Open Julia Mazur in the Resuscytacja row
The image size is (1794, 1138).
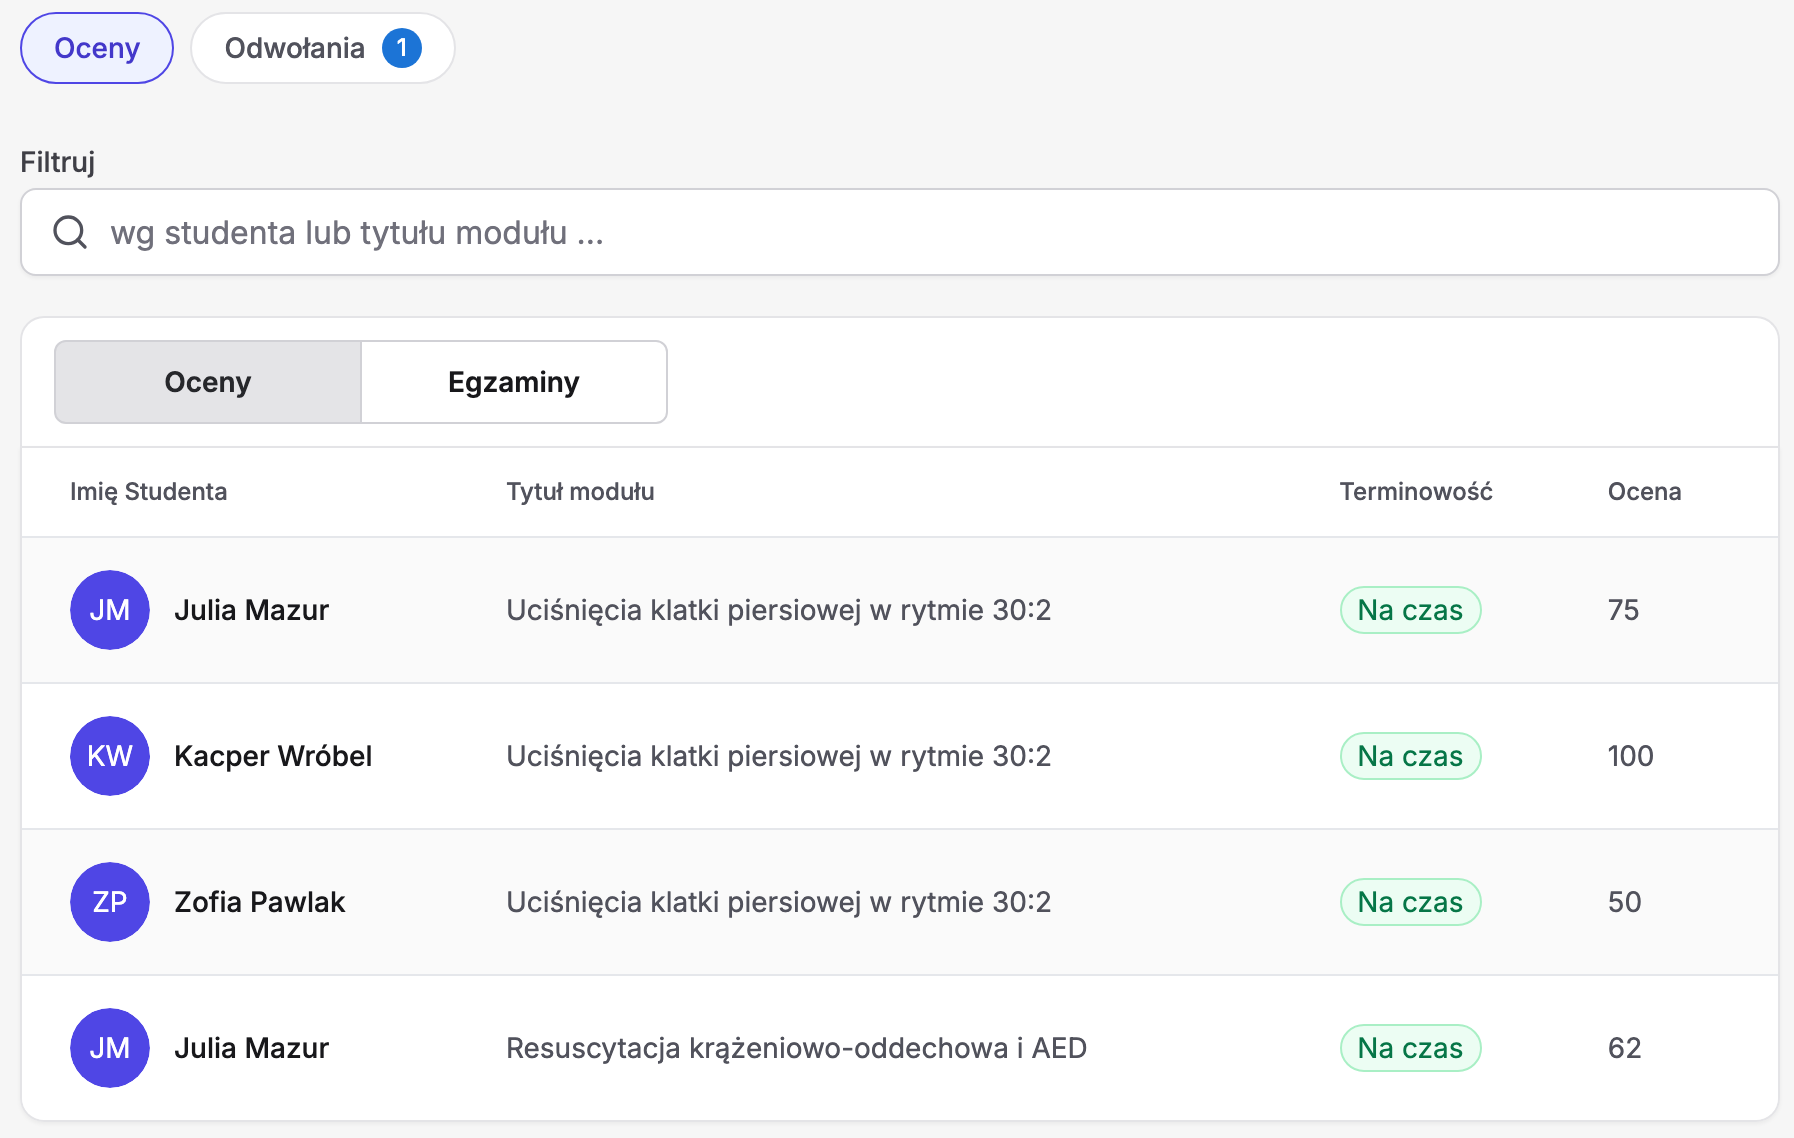251,1048
